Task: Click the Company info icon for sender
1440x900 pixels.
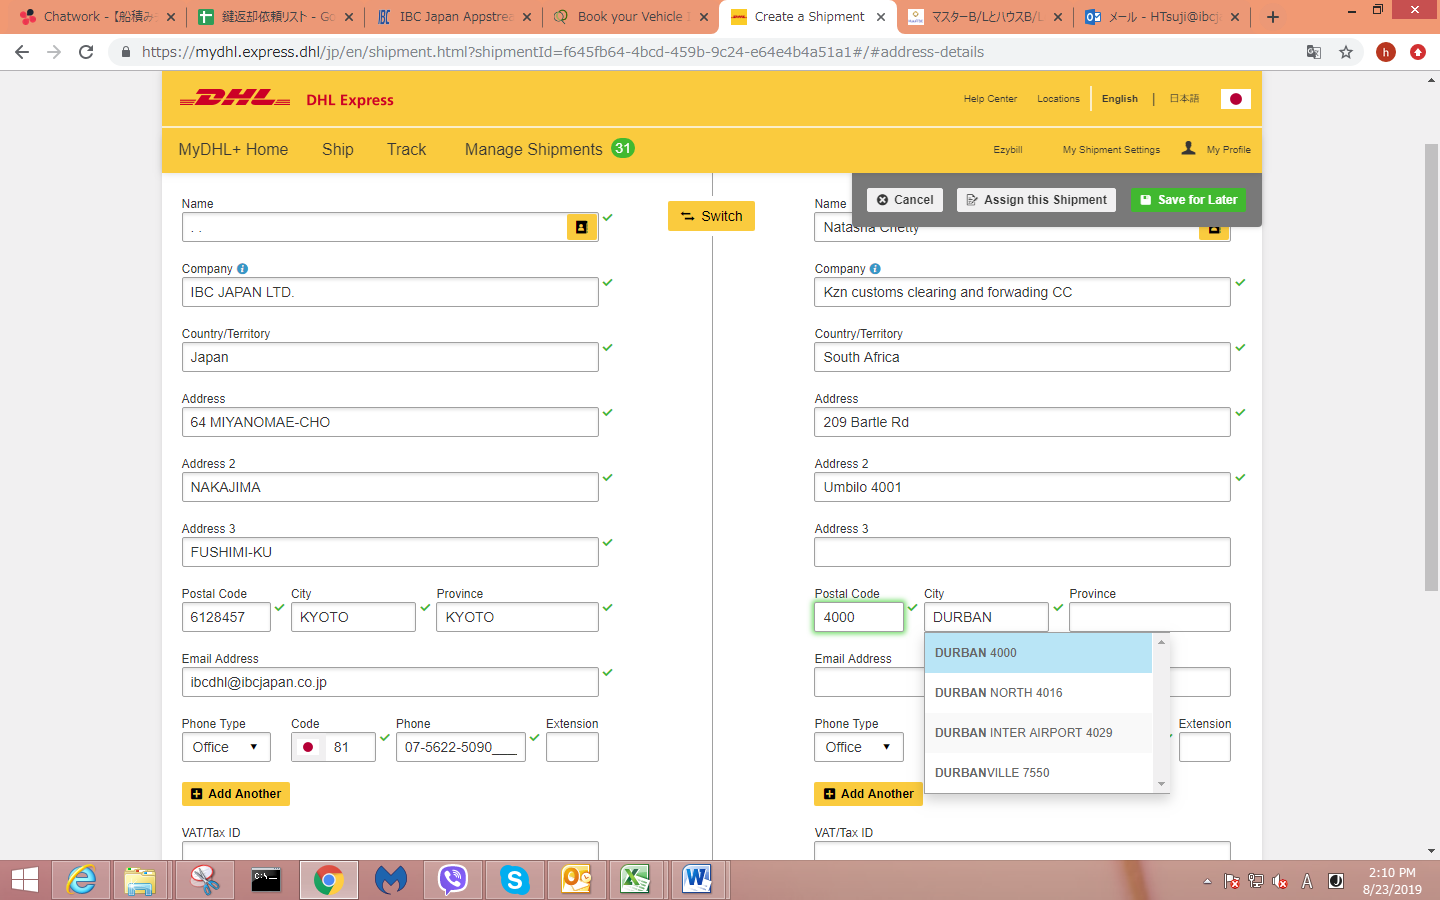Action: tap(242, 269)
